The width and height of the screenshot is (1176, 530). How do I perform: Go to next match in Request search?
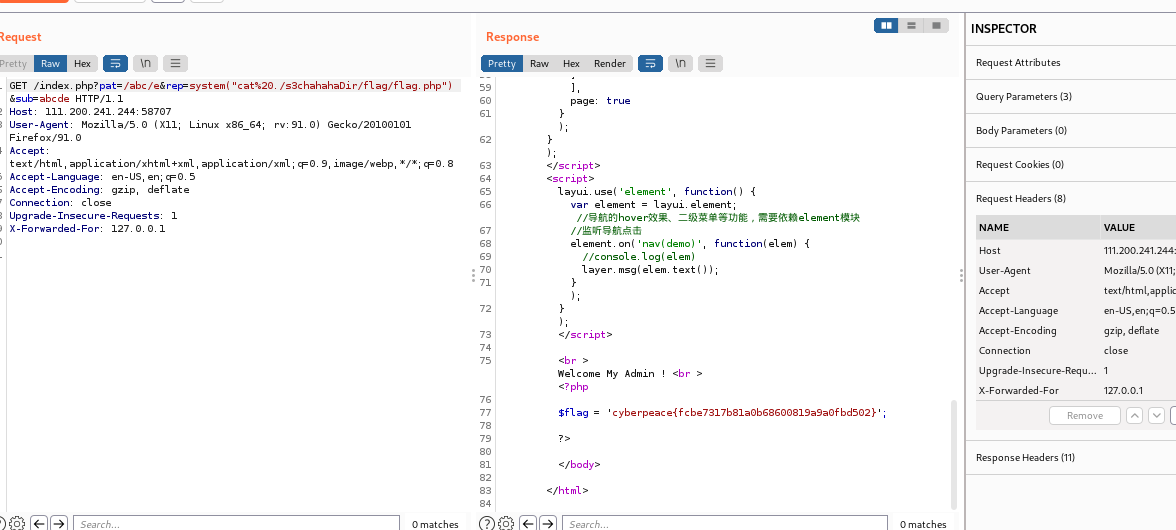(x=58, y=523)
